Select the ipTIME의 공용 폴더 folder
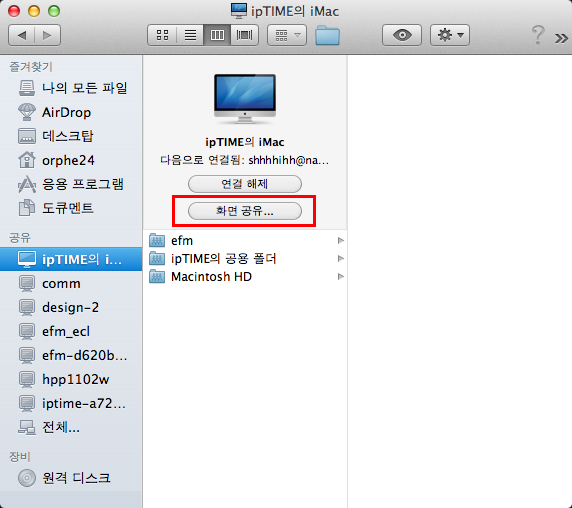This screenshot has width=572, height=508. pos(245,259)
